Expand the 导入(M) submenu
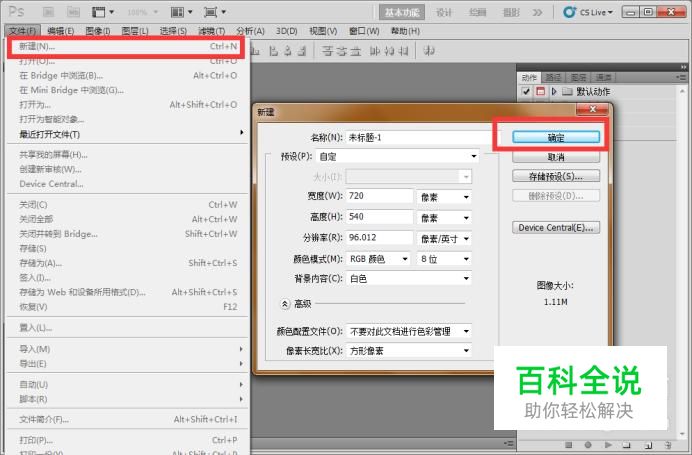692x455 pixels. 128,349
